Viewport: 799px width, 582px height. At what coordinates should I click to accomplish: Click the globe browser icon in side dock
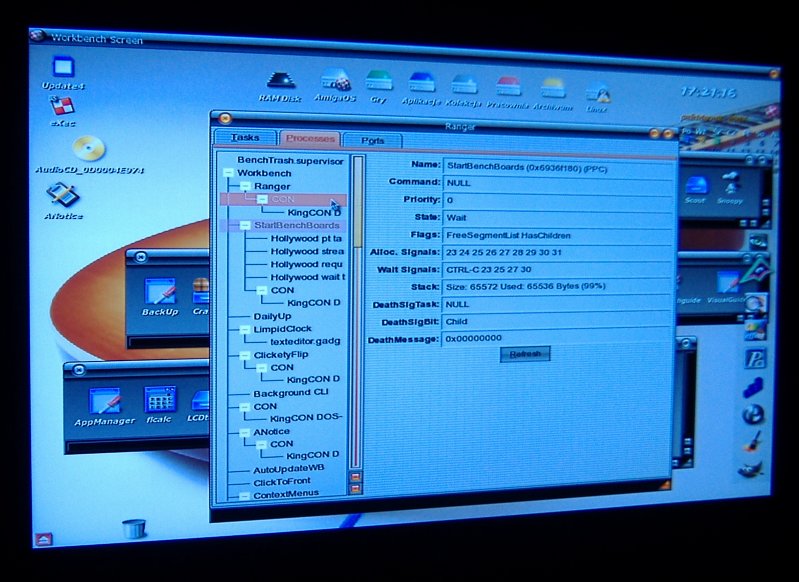click(x=753, y=414)
